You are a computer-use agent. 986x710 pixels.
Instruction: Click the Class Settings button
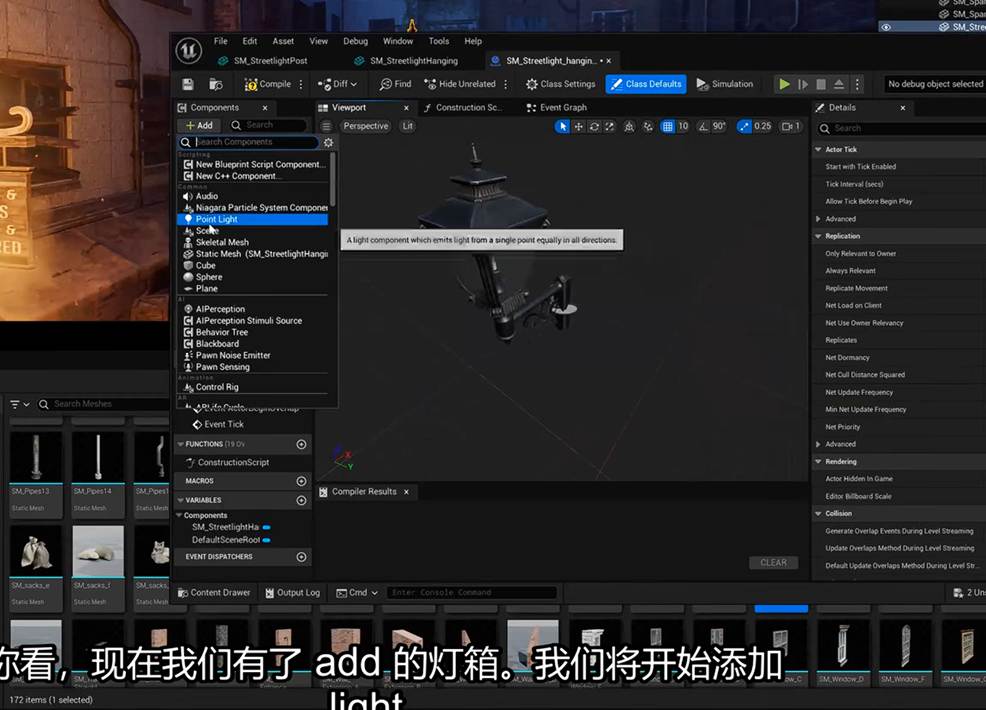click(560, 84)
